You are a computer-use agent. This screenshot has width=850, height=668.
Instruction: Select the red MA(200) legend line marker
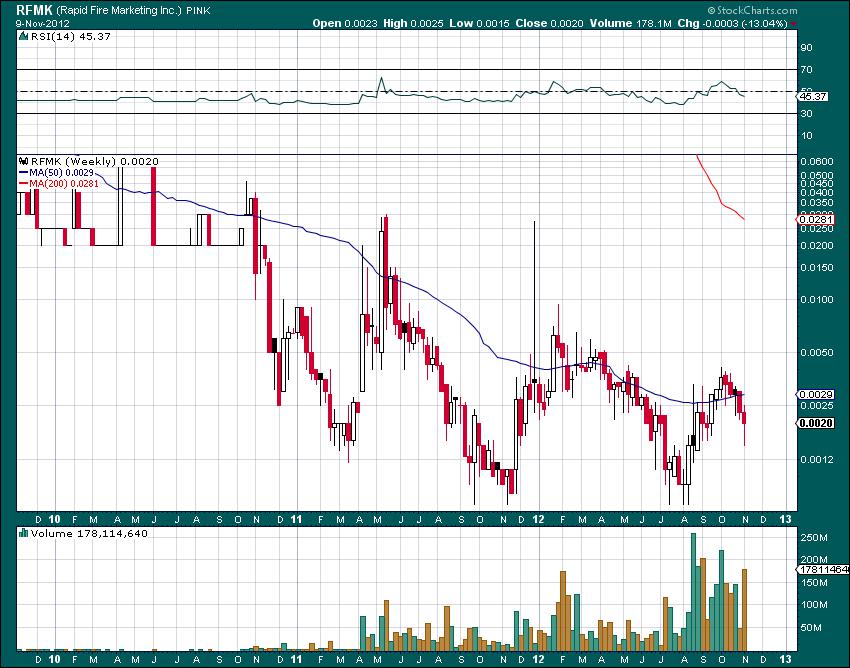coord(23,184)
